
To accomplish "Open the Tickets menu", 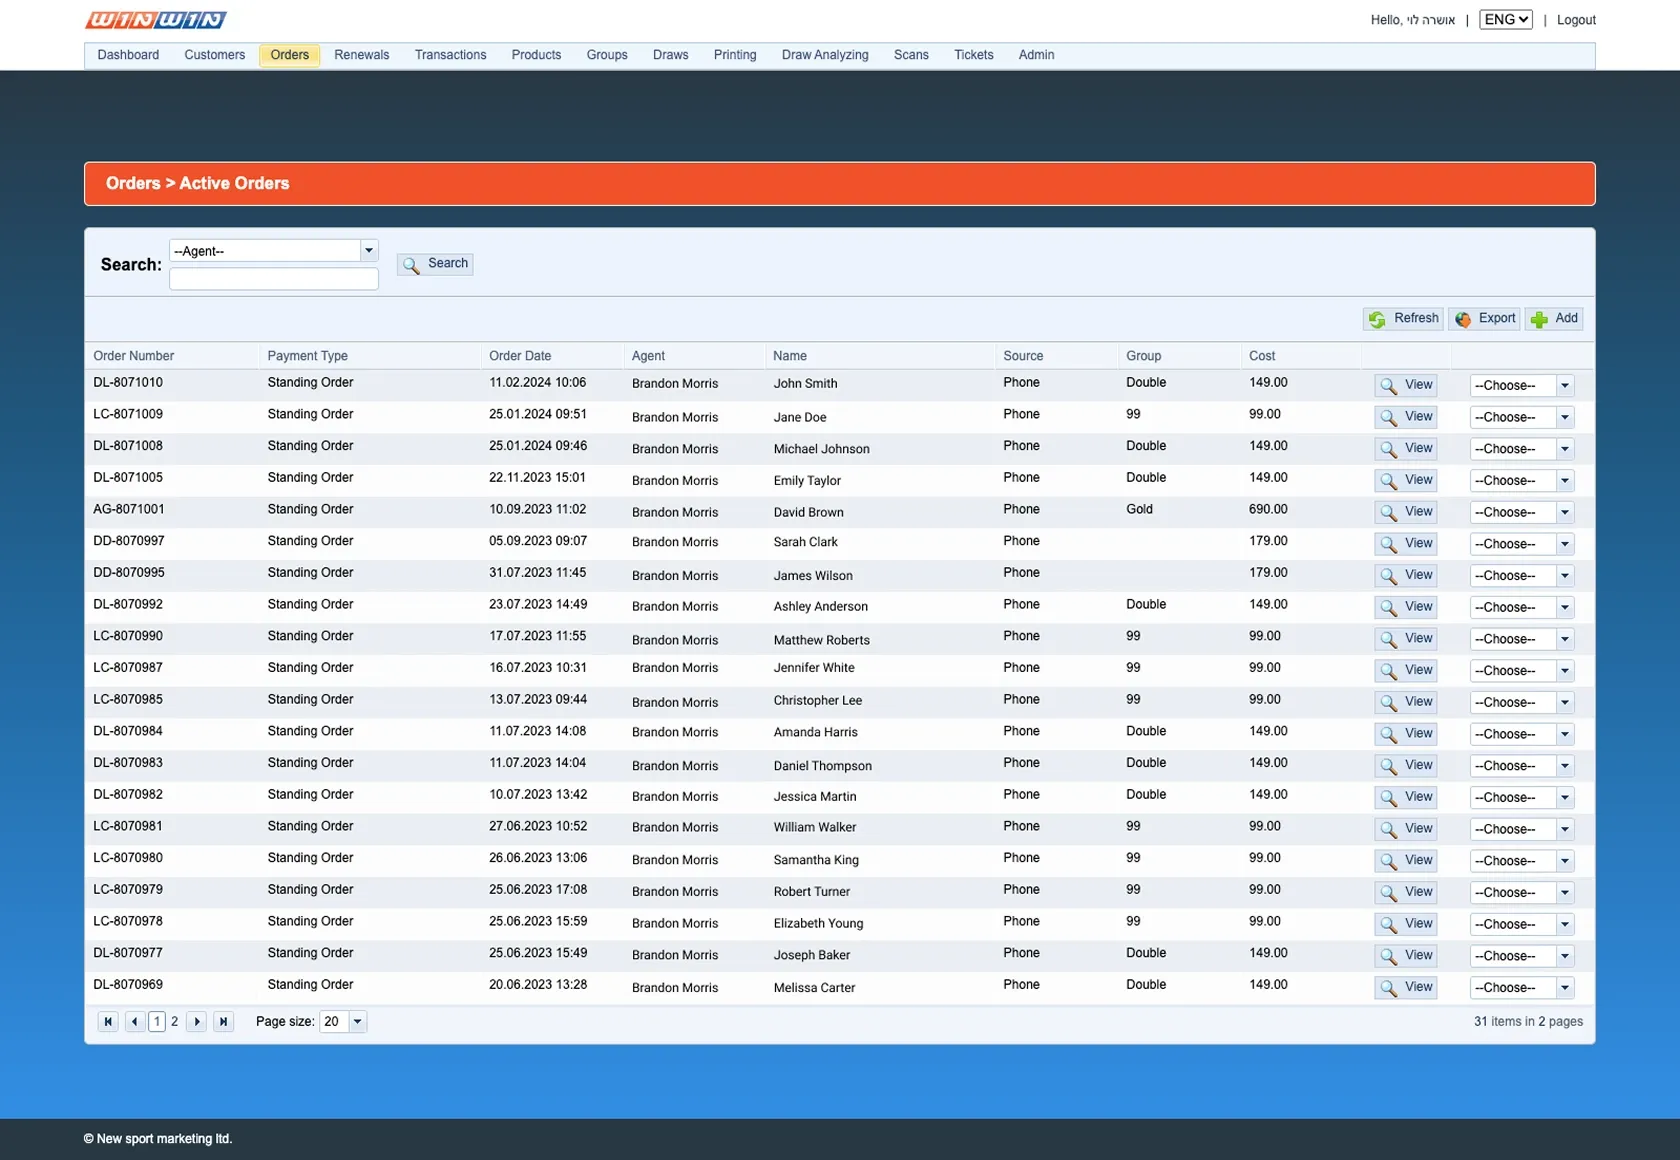I will coord(974,55).
